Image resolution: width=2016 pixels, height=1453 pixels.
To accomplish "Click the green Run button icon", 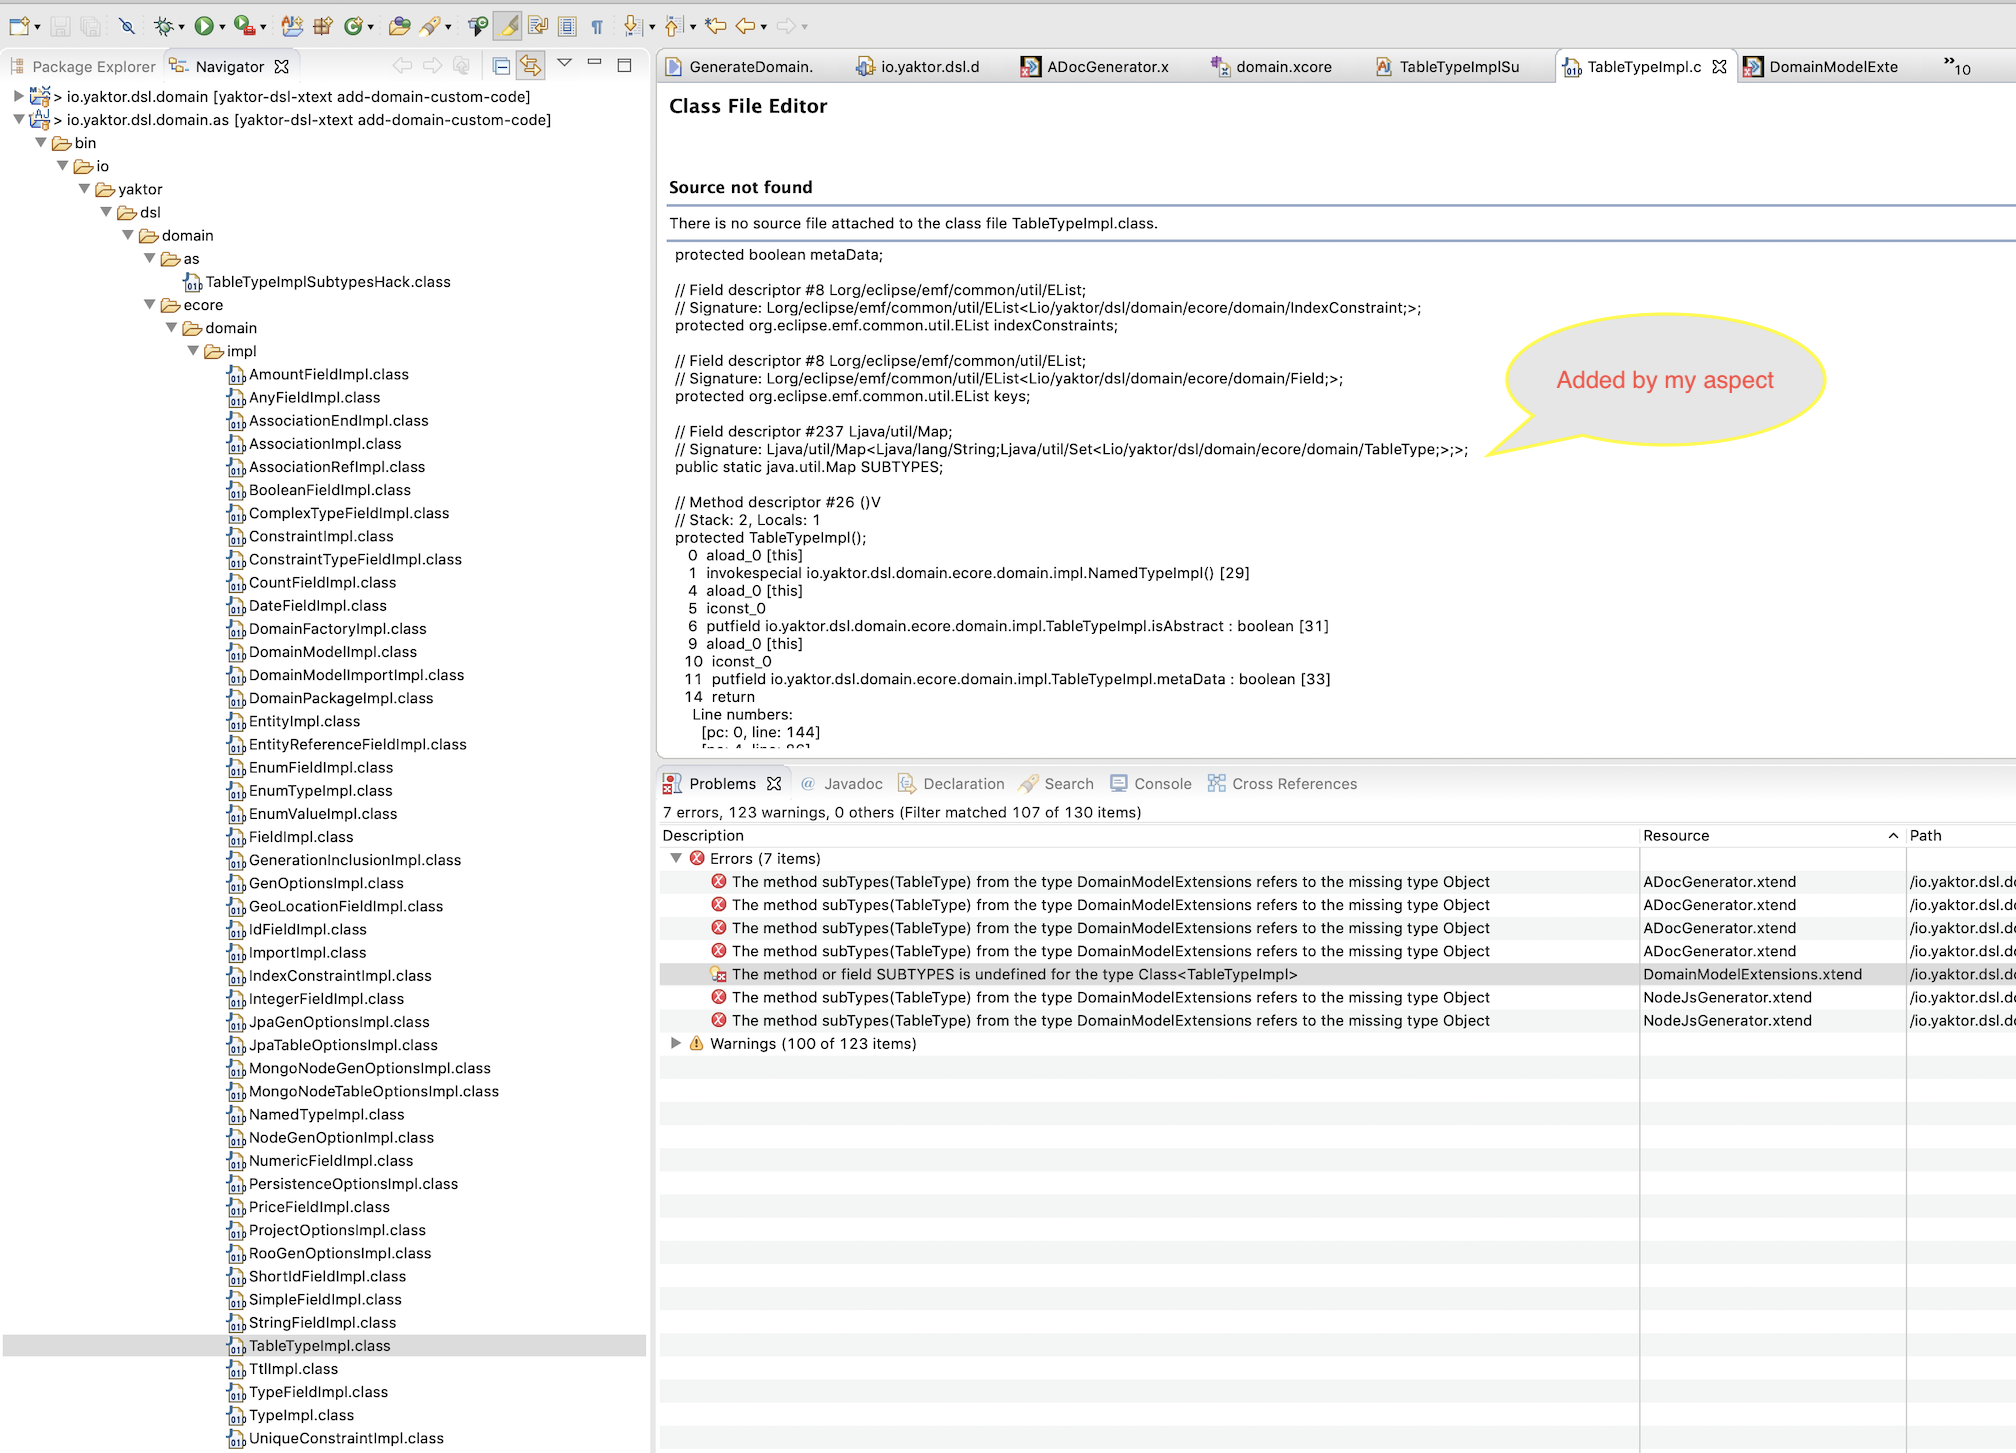I will pos(204,26).
